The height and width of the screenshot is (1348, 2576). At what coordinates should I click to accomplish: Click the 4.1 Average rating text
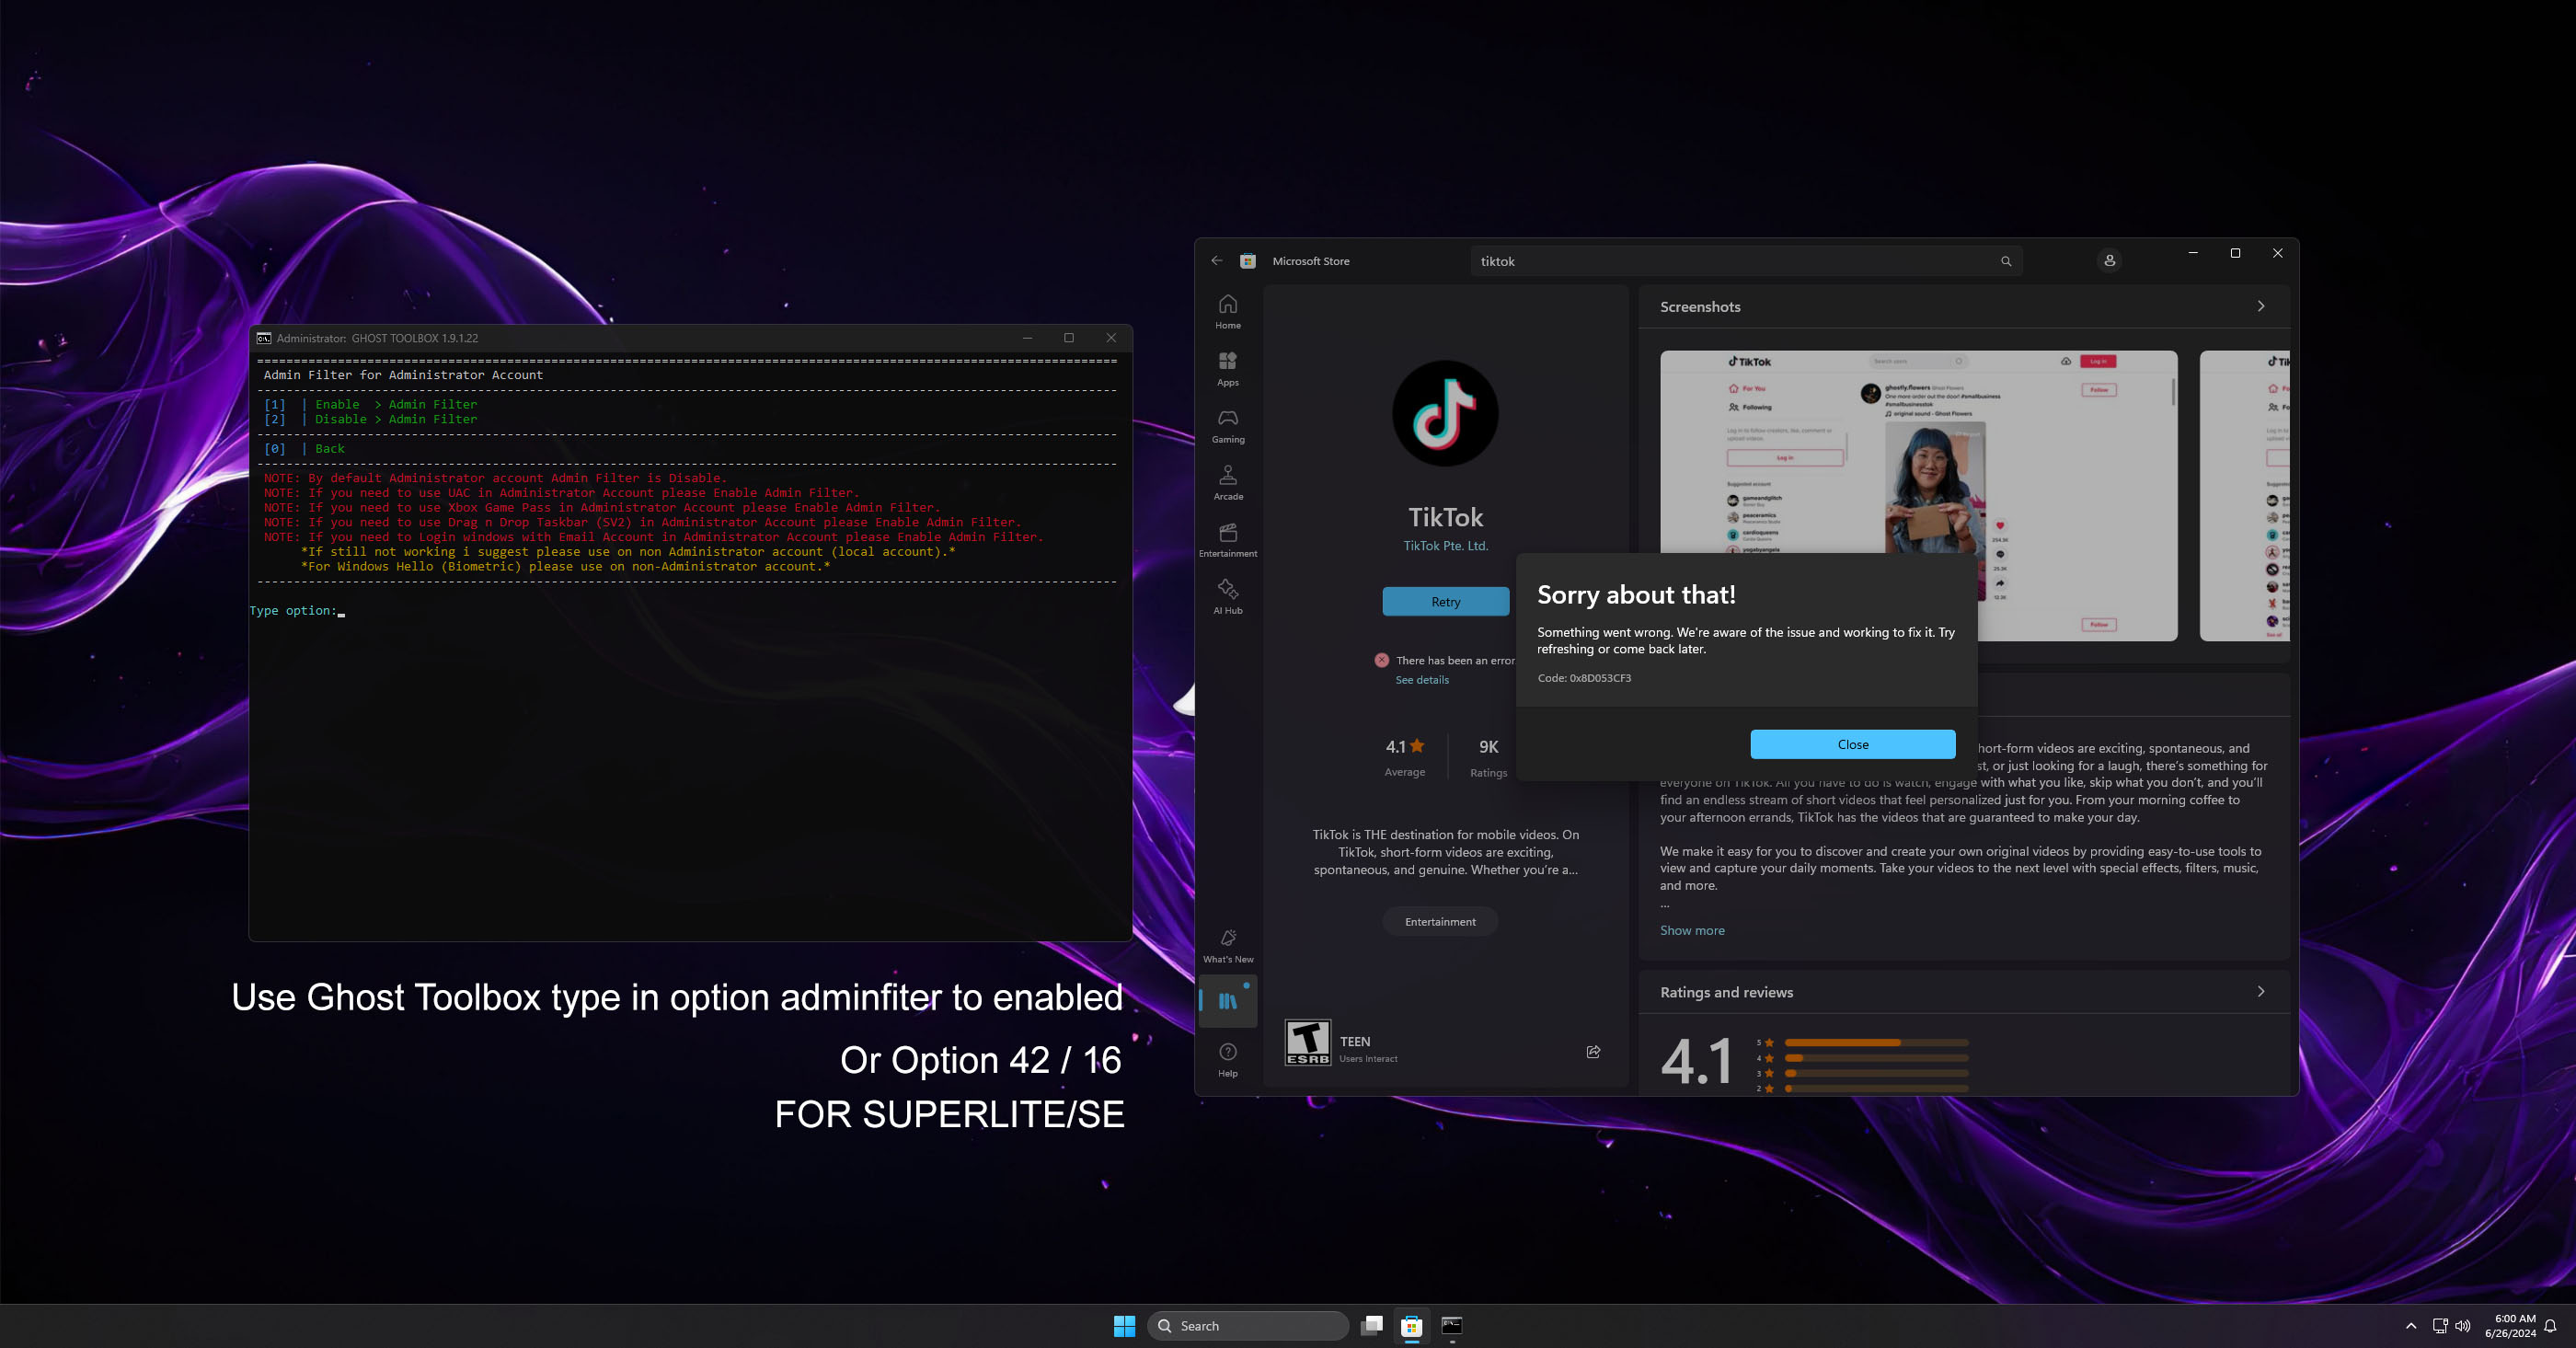[x=1405, y=757]
